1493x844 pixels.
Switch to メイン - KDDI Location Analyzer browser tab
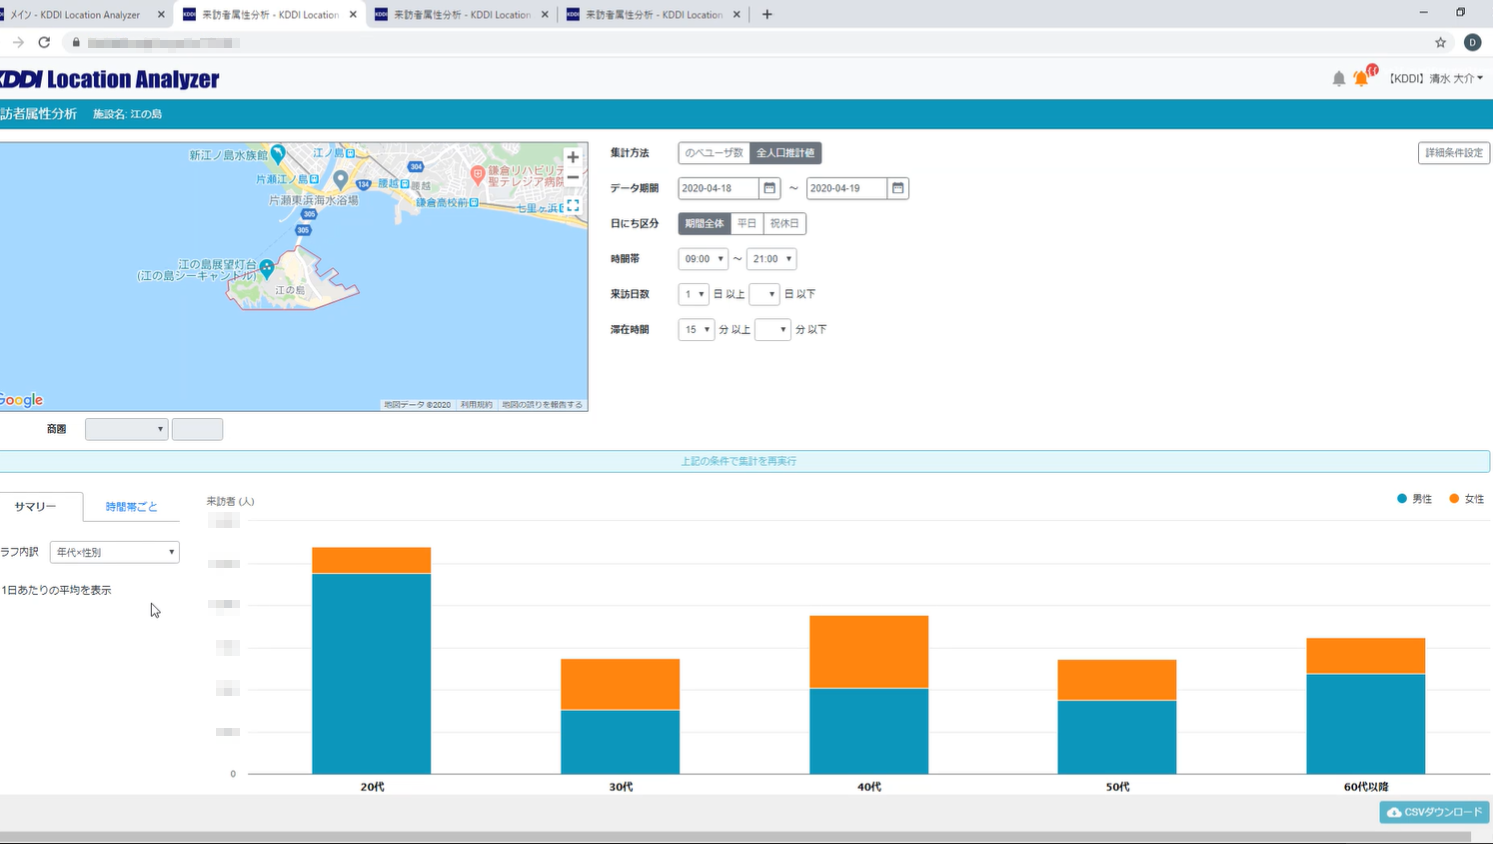click(x=76, y=15)
